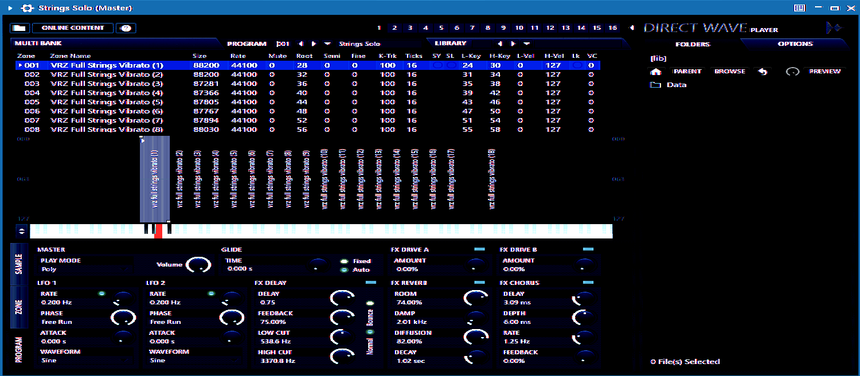
Task: Open the program dropdown arrow menu
Action: (327, 44)
